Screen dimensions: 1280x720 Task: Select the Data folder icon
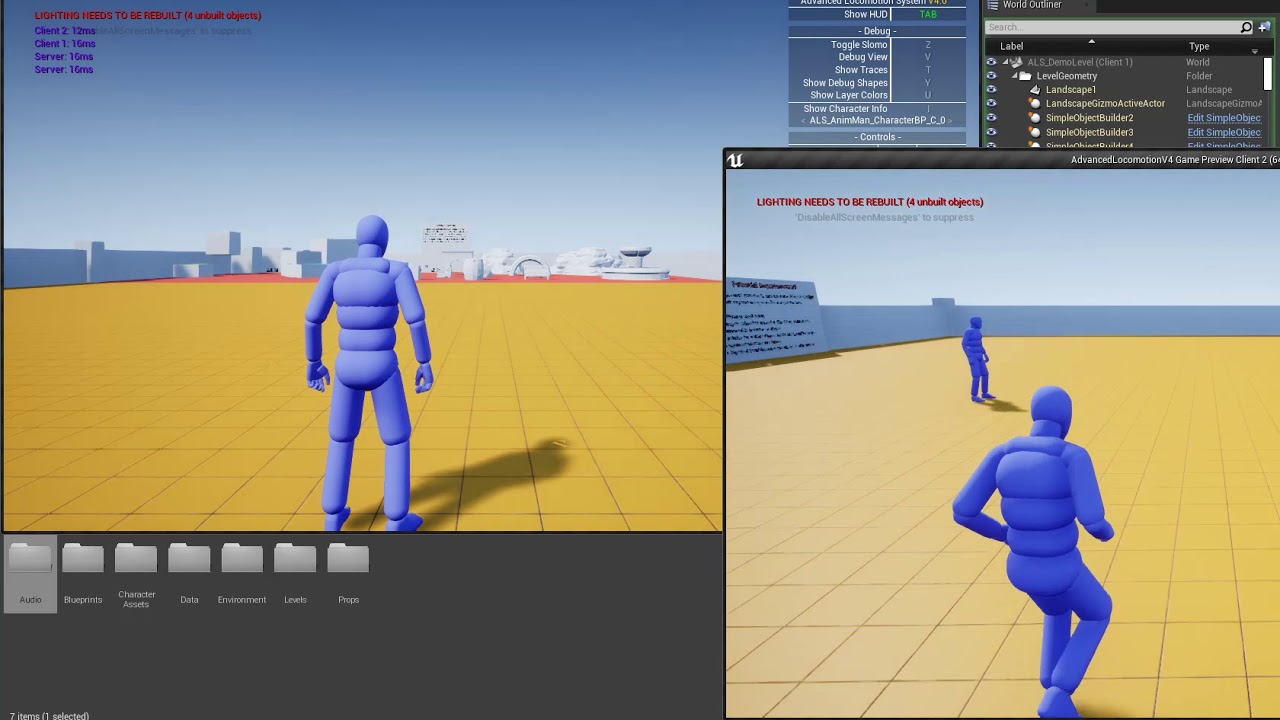pyautogui.click(x=189, y=558)
